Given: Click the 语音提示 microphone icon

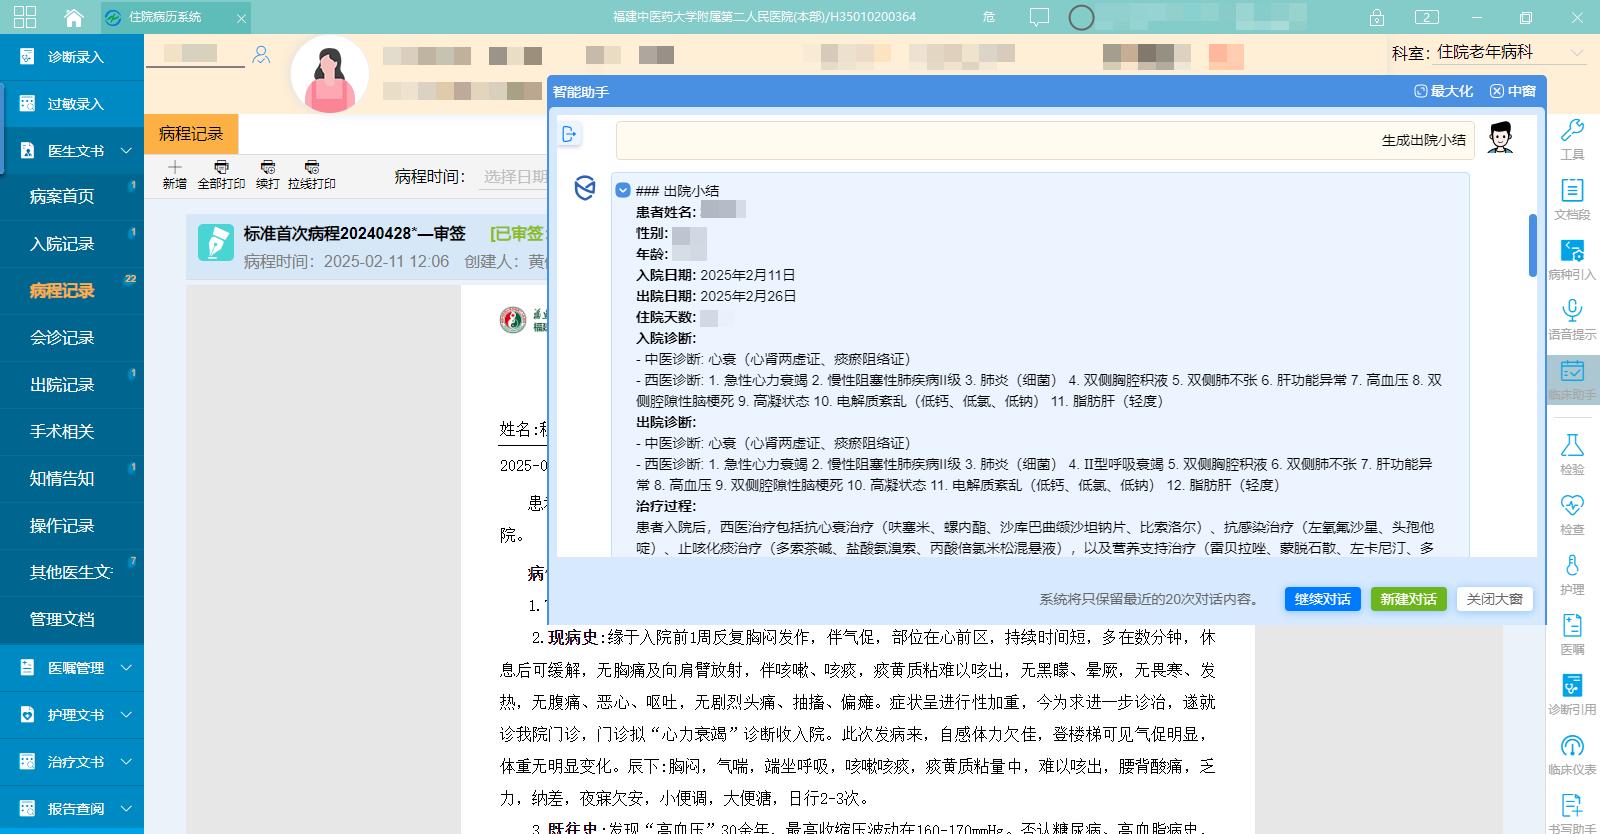Looking at the screenshot, I should pyautogui.click(x=1572, y=312).
